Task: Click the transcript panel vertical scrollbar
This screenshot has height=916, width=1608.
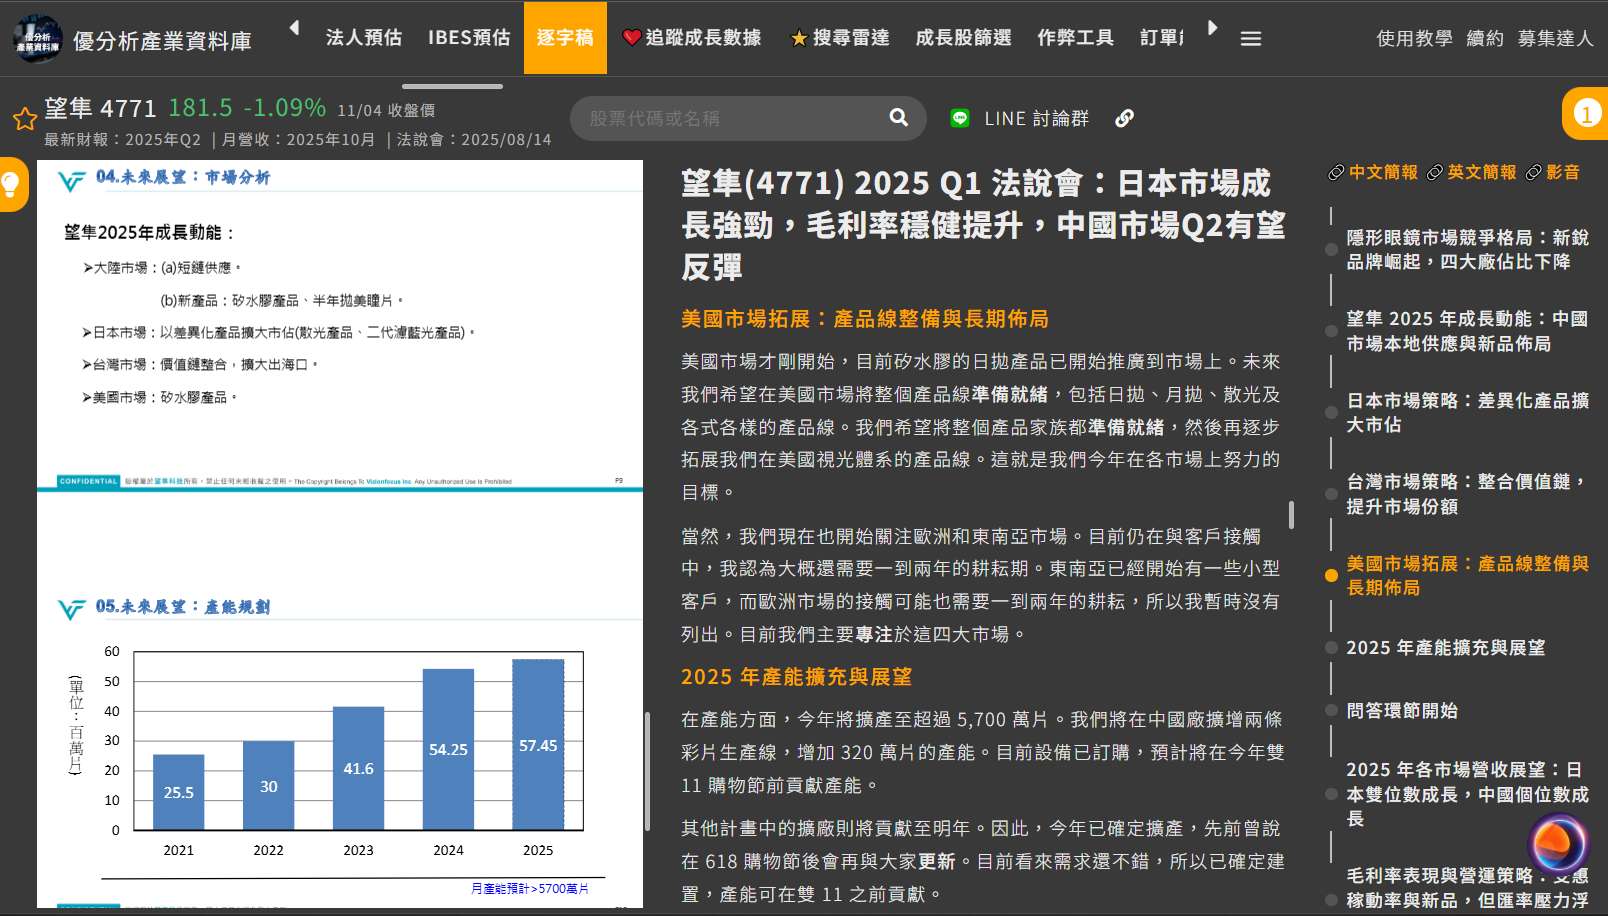Action: 1291,515
